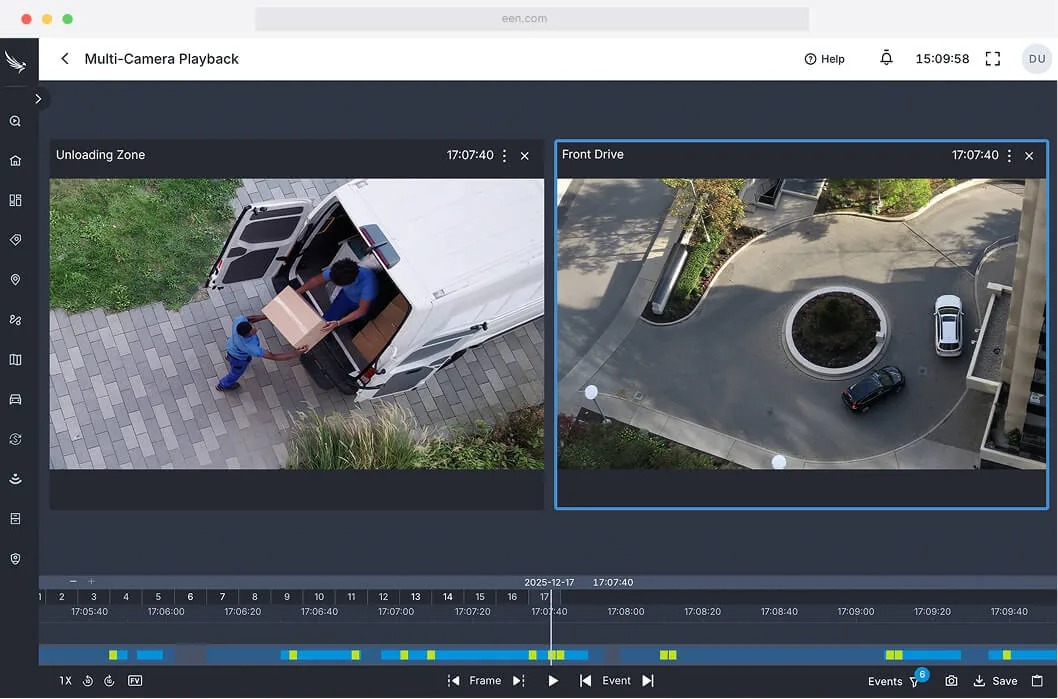Viewport: 1058px width, 699px height.
Task: Open the archive cabinet icon in sidebar
Action: (16, 519)
